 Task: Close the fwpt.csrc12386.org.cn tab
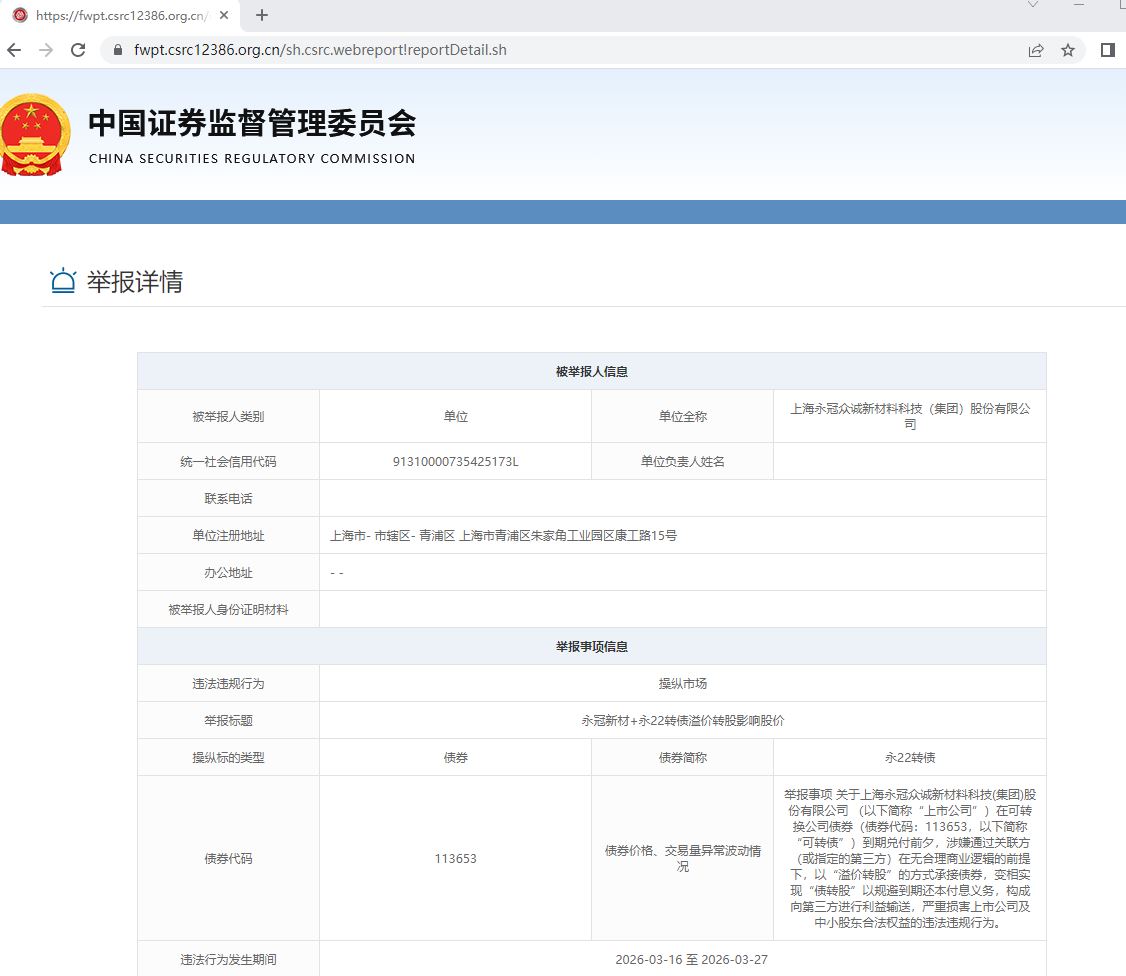(223, 16)
